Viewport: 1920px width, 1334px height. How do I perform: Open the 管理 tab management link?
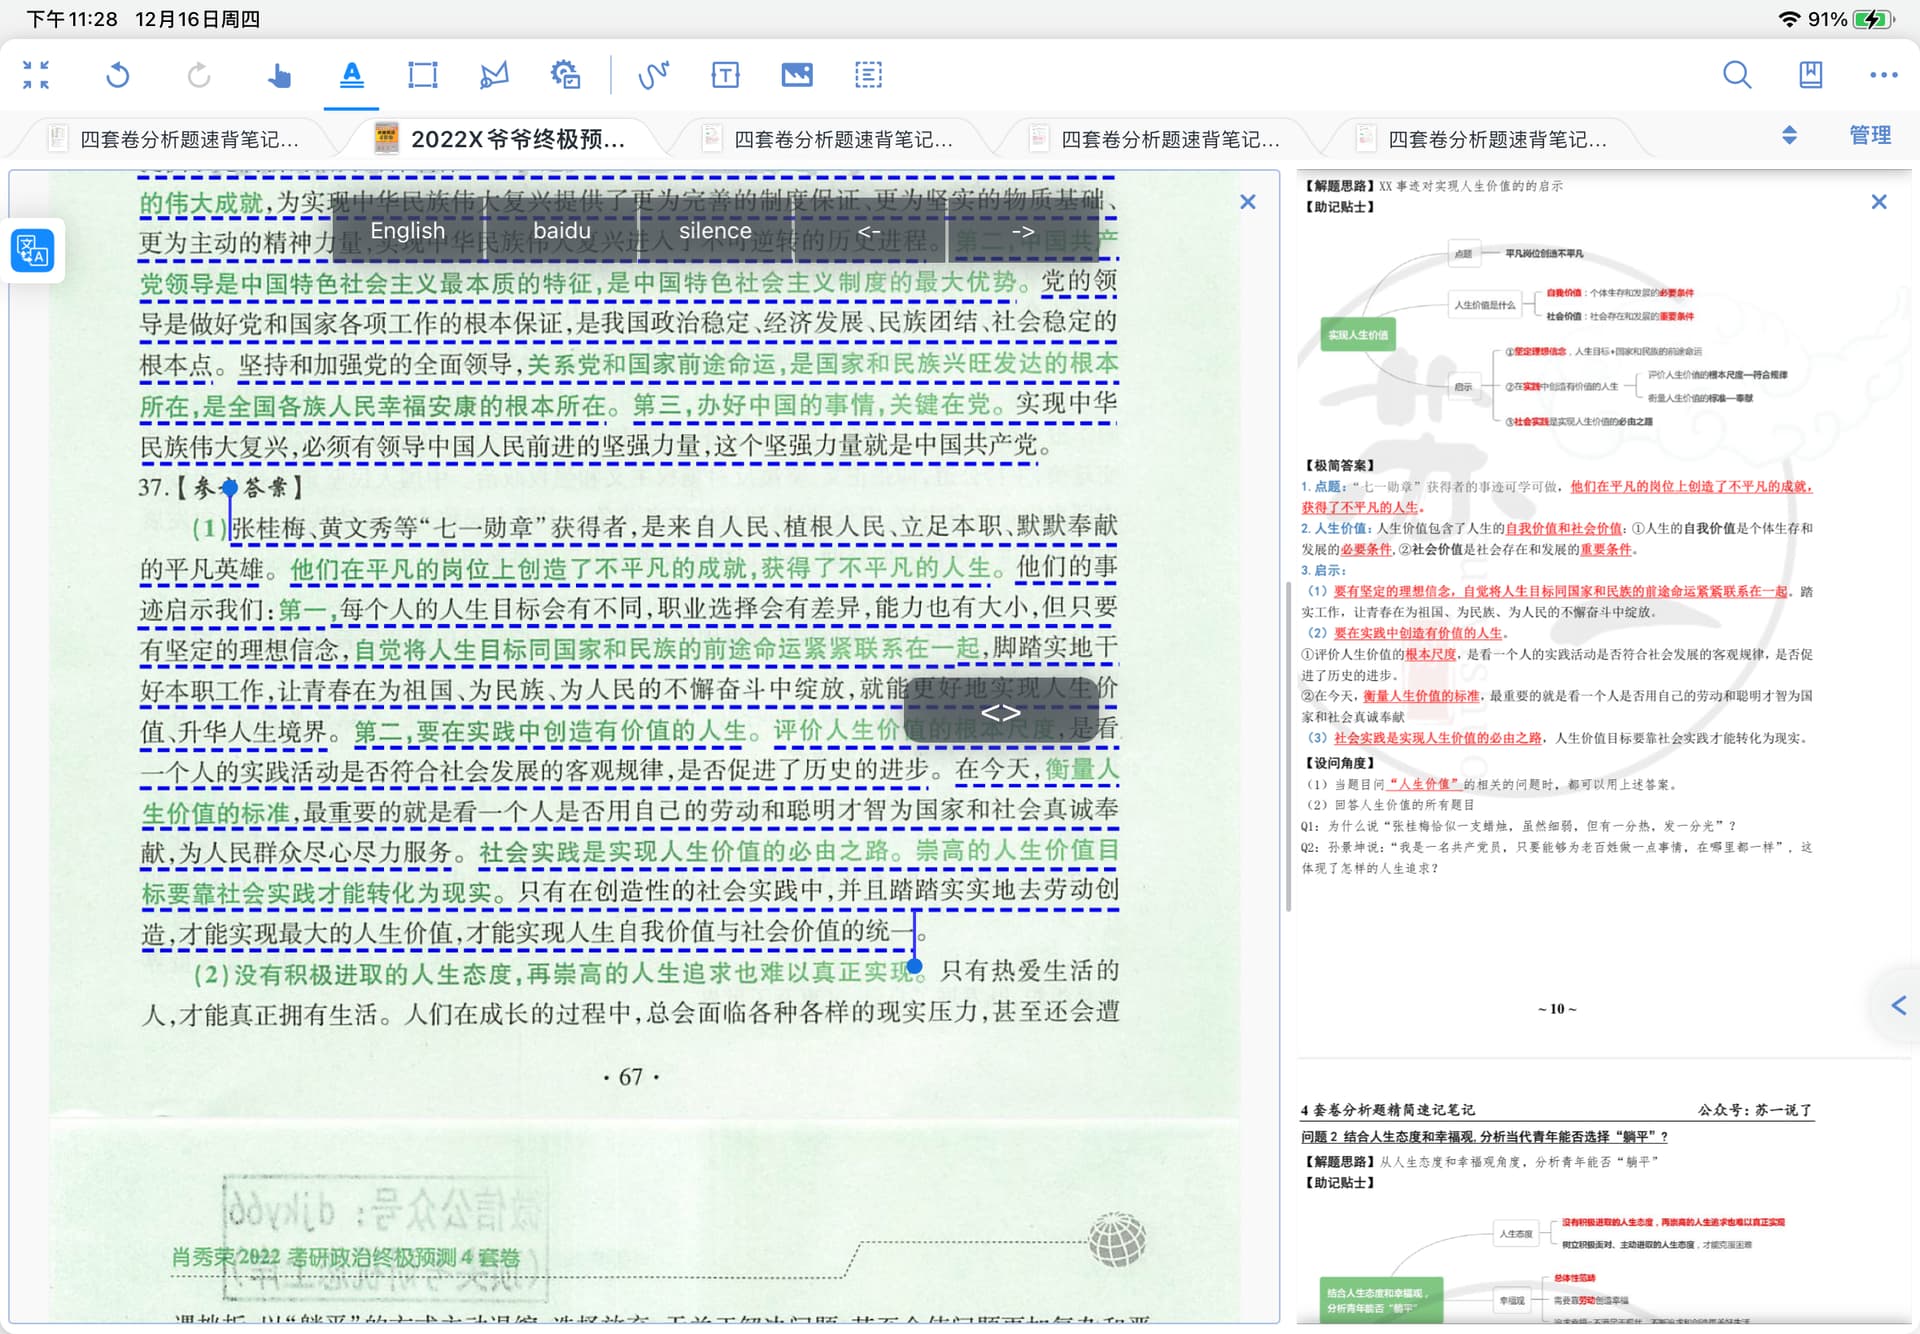[x=1870, y=135]
